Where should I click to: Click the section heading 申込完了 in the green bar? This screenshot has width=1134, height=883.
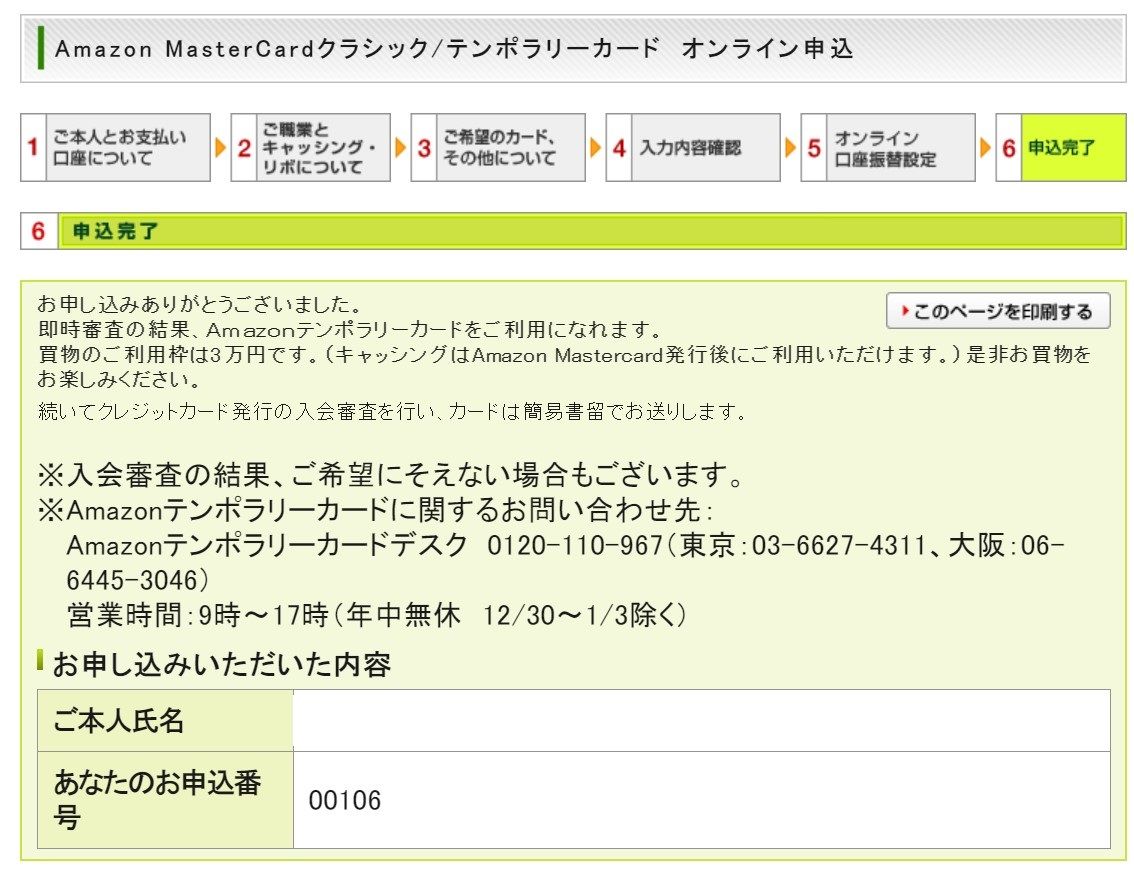pos(116,231)
